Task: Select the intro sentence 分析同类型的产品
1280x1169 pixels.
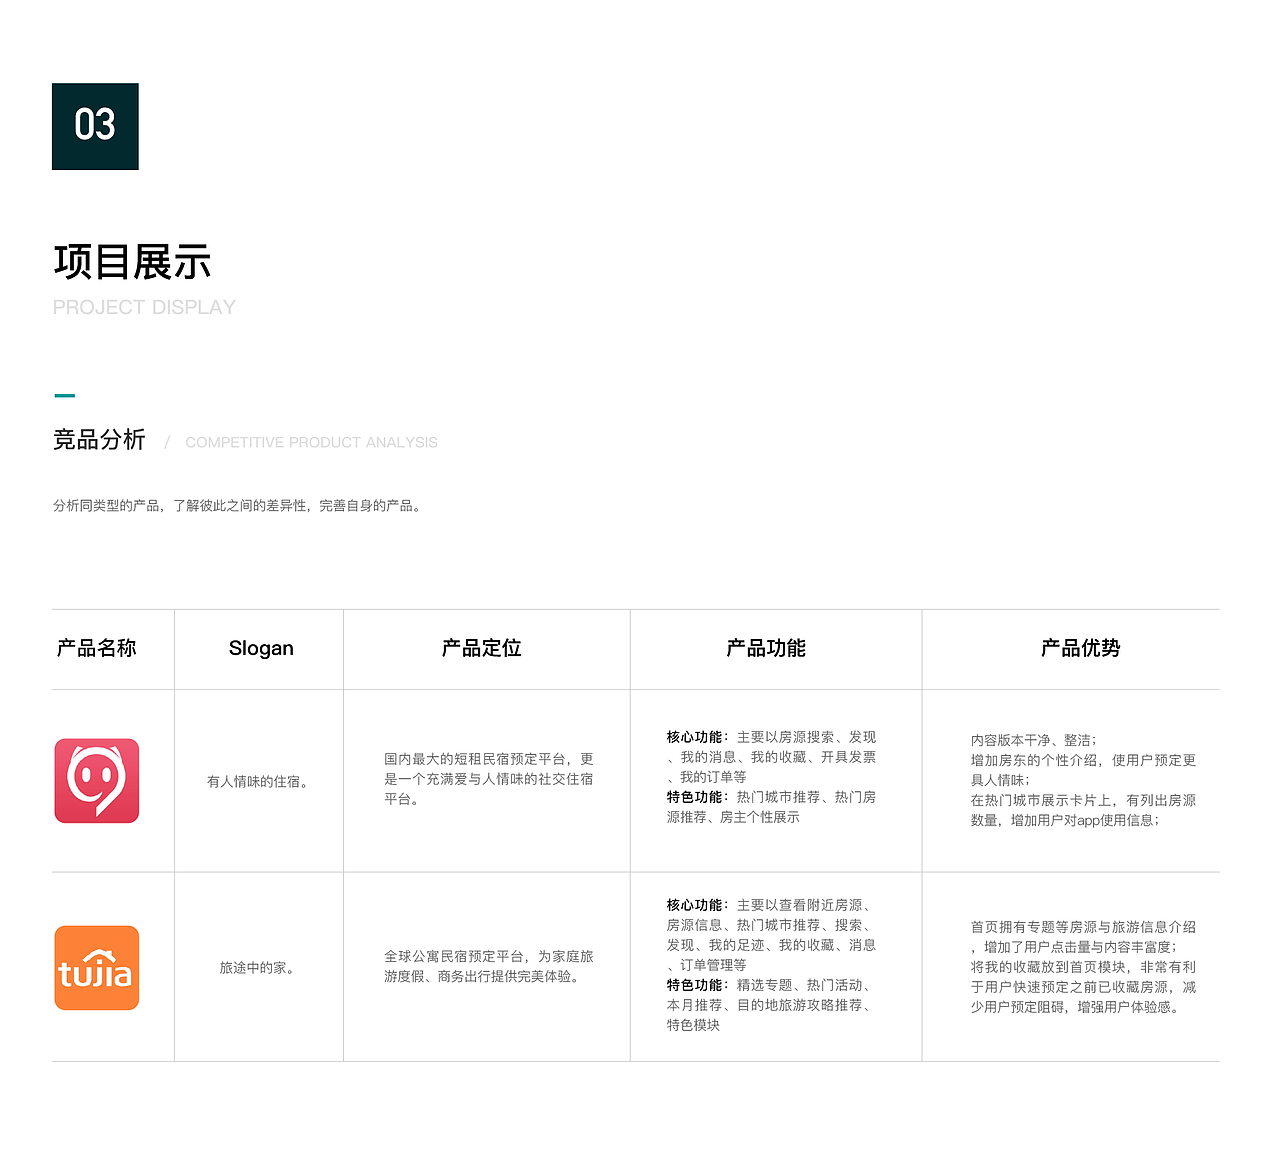Action: [238, 506]
